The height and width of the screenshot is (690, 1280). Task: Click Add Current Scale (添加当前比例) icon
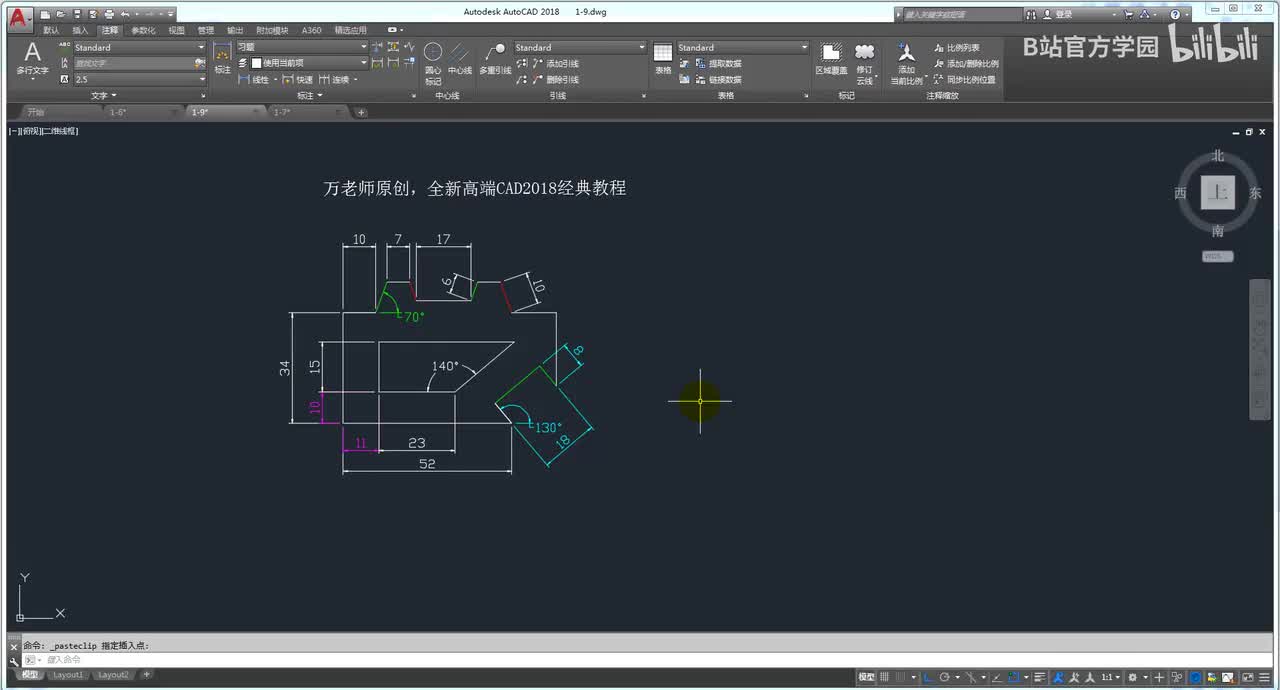906,62
